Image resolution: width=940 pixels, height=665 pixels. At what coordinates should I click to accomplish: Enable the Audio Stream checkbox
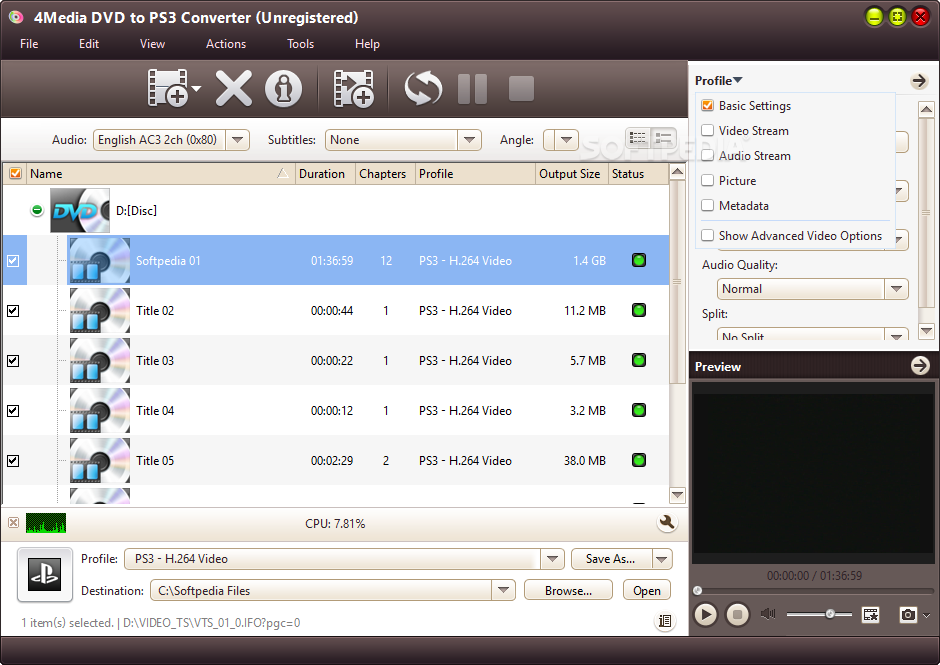tap(707, 155)
